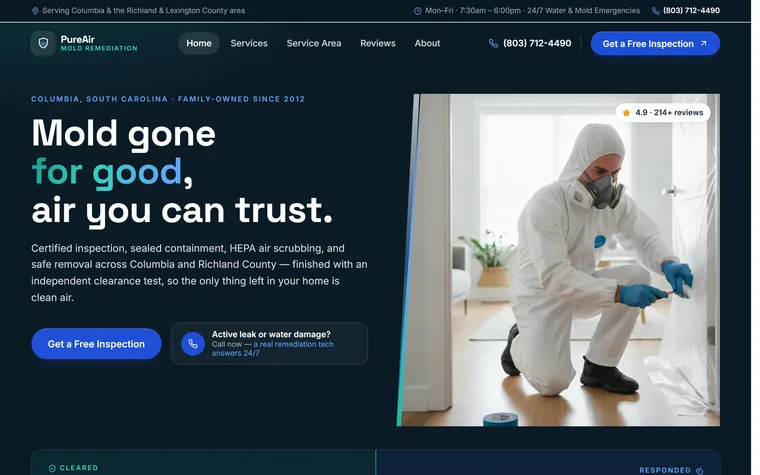Image resolution: width=760 pixels, height=475 pixels.
Task: Click 'COLUMBIA, SOUTH CAROLINA · FAMILY-OWNED SINCE 2012' text
Action: click(168, 99)
